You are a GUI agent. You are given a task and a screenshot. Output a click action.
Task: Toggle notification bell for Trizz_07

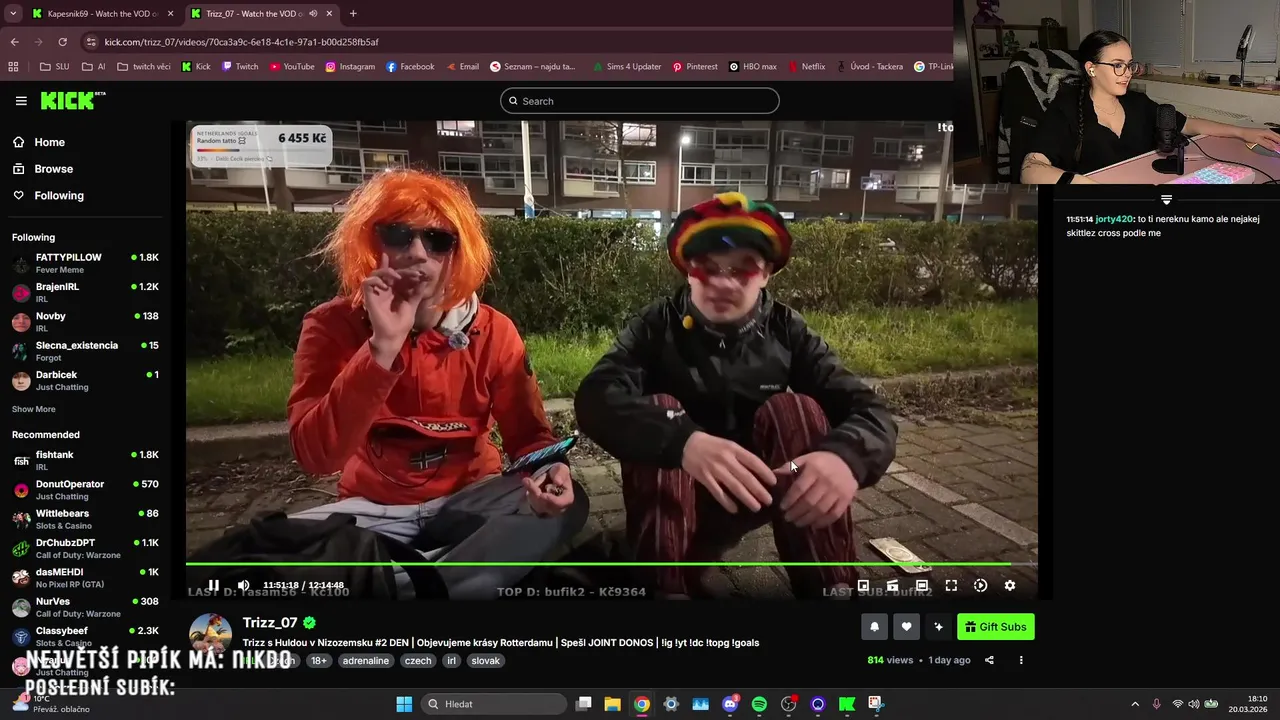[x=874, y=627]
